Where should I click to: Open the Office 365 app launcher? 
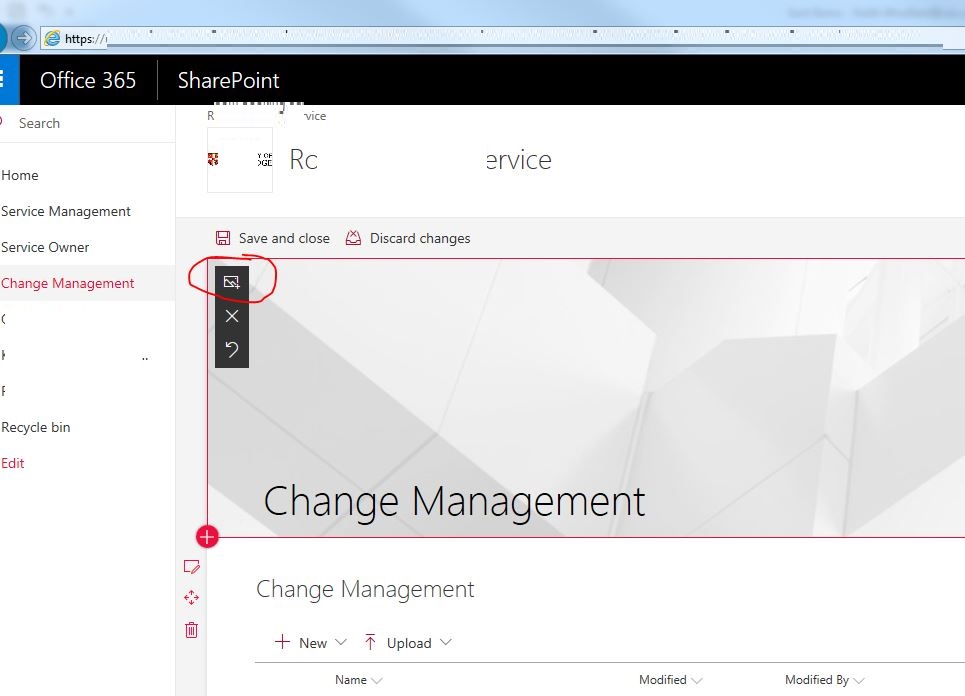(9, 80)
